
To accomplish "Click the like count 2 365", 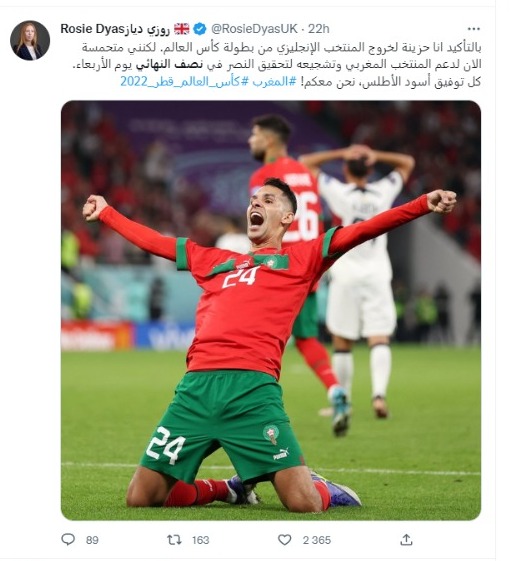I will [317, 540].
